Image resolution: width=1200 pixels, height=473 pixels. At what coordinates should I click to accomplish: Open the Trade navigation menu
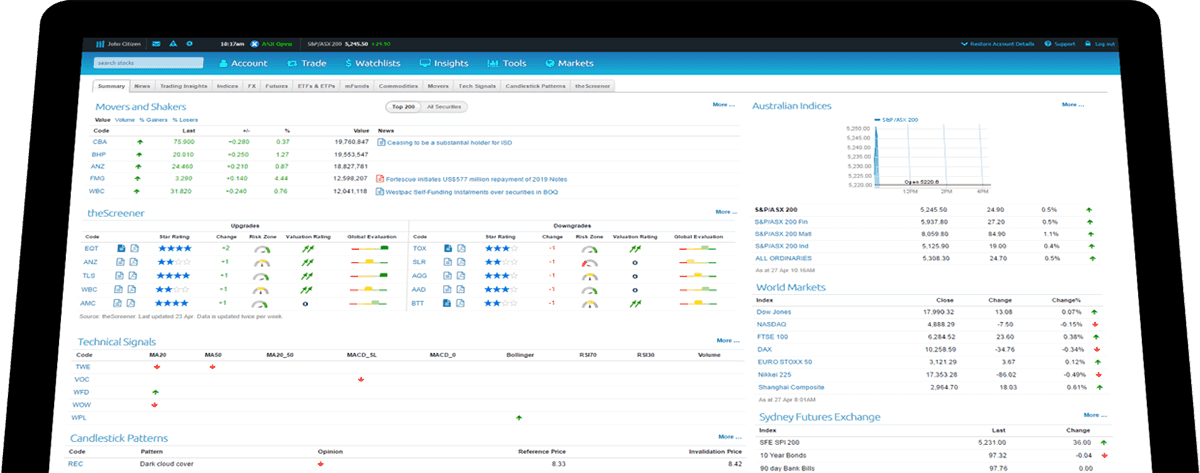point(308,63)
